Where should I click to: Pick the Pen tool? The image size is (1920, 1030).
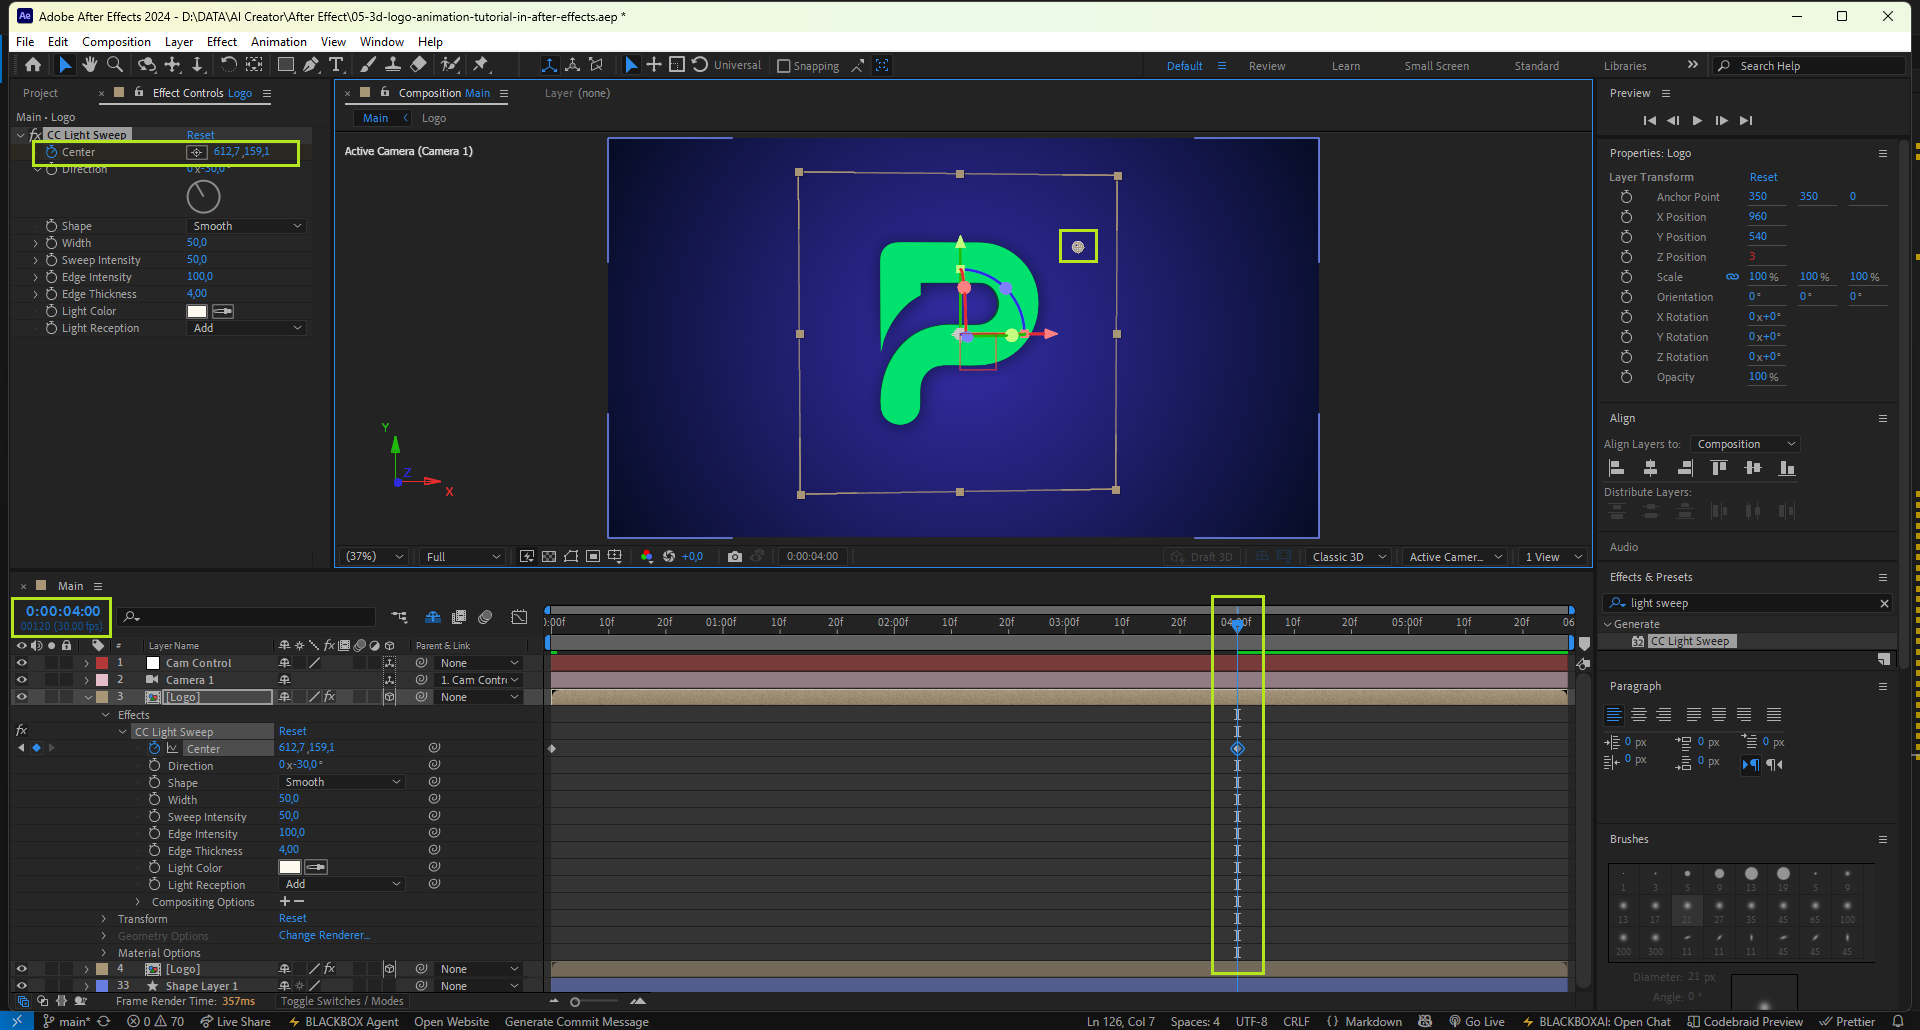click(311, 65)
